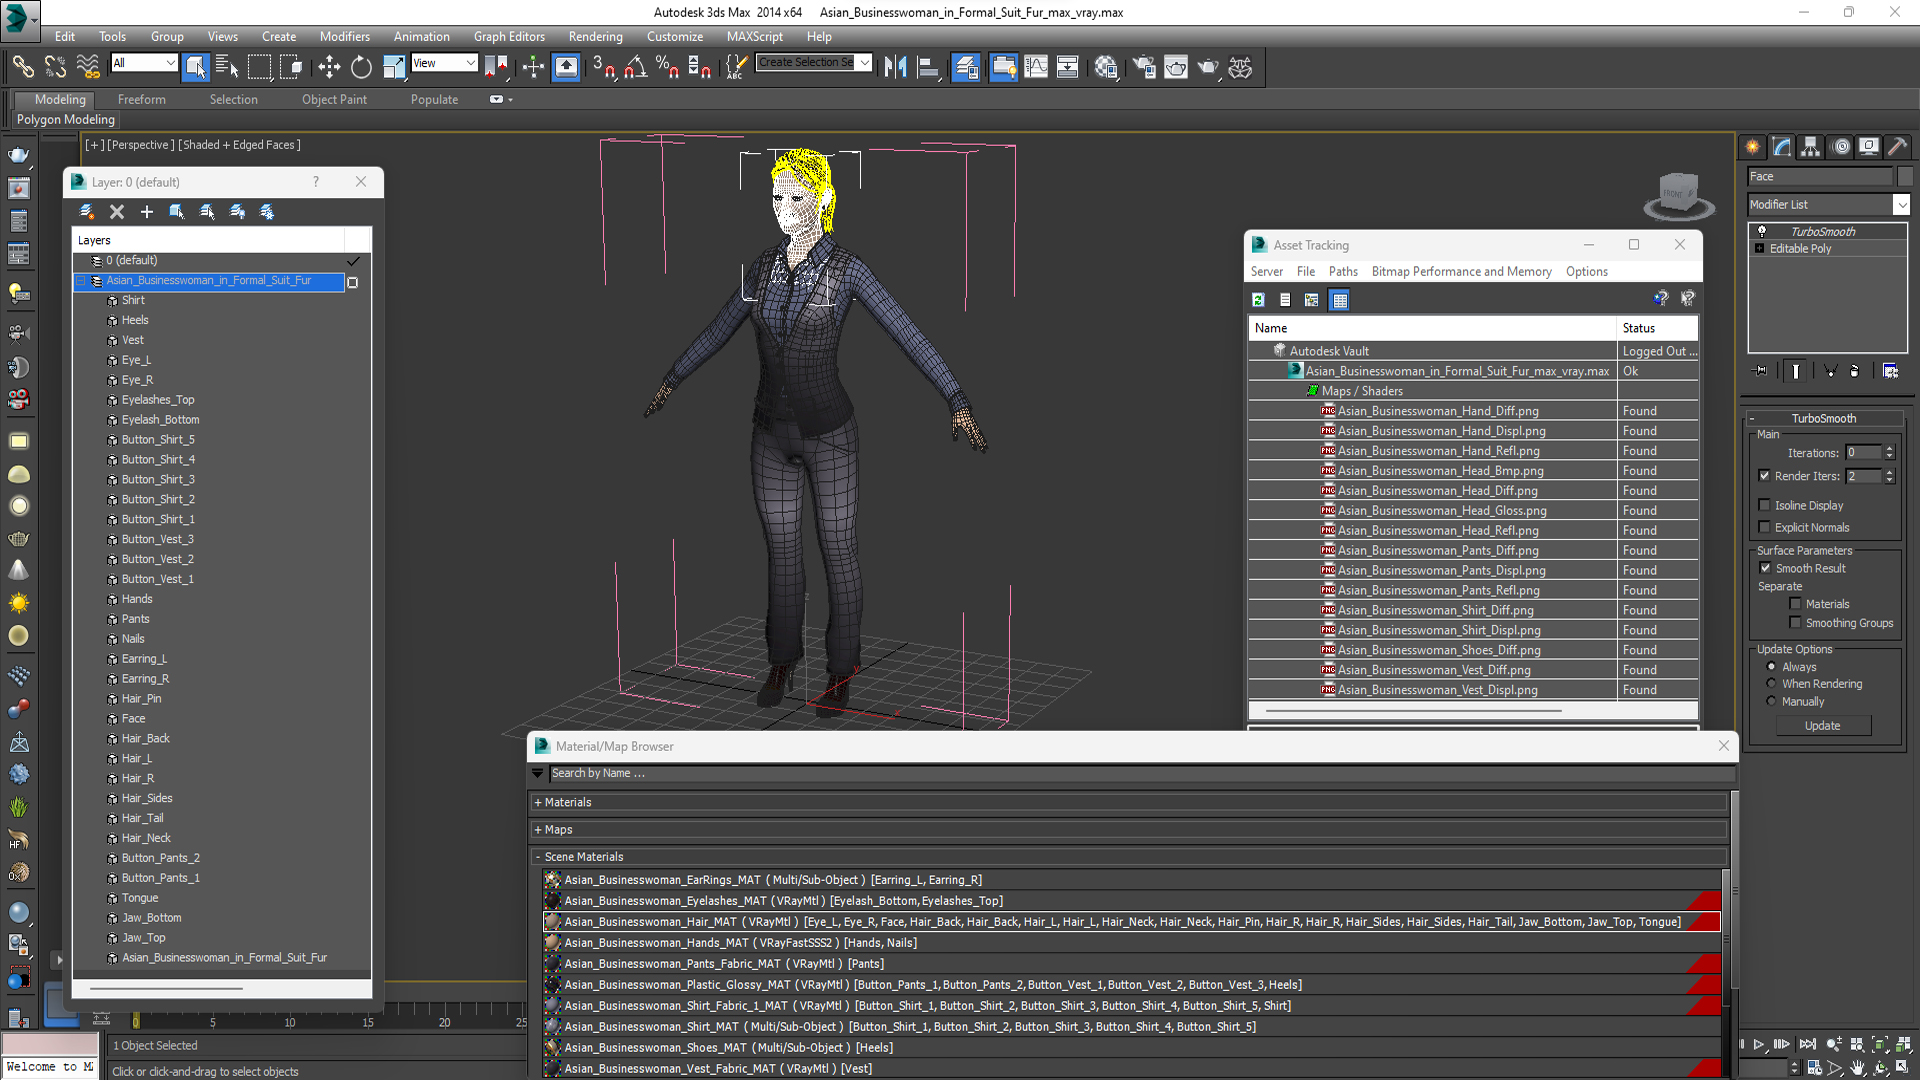The height and width of the screenshot is (1080, 1920).
Task: Click the Update button
Action: tap(1822, 726)
